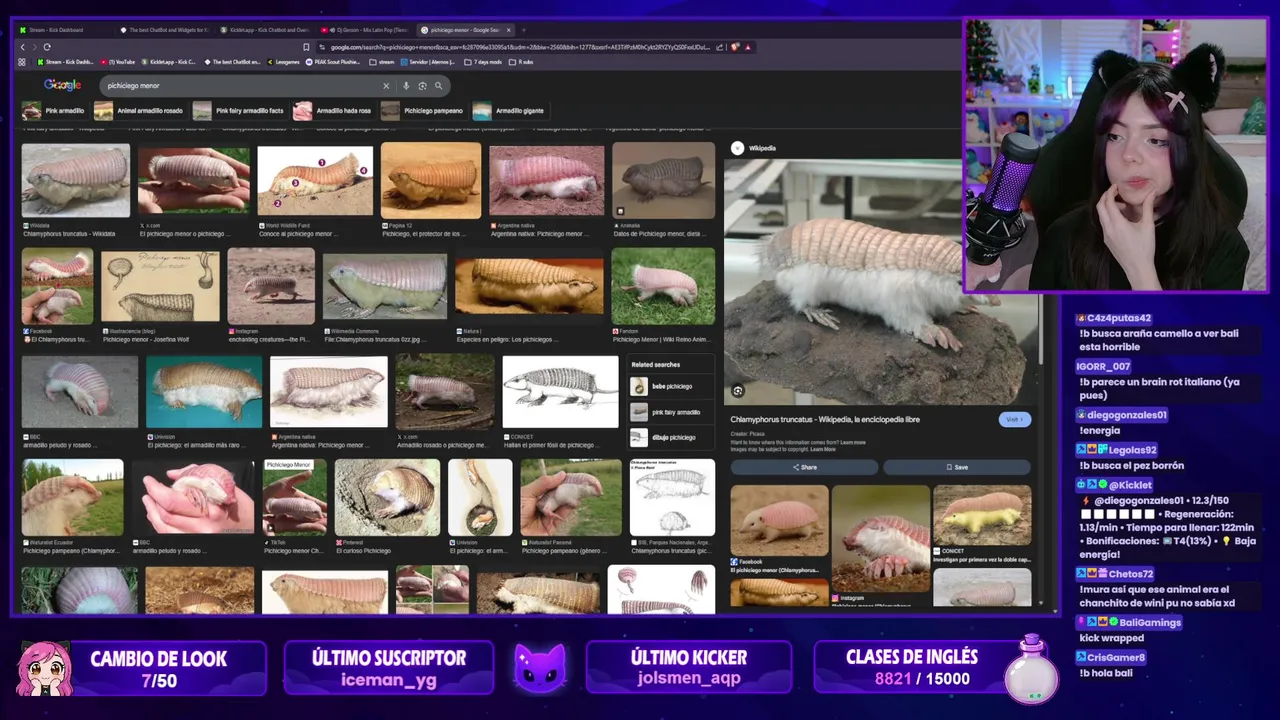Open the stream bookmarks folder
This screenshot has width=1280, height=720.
[382, 62]
